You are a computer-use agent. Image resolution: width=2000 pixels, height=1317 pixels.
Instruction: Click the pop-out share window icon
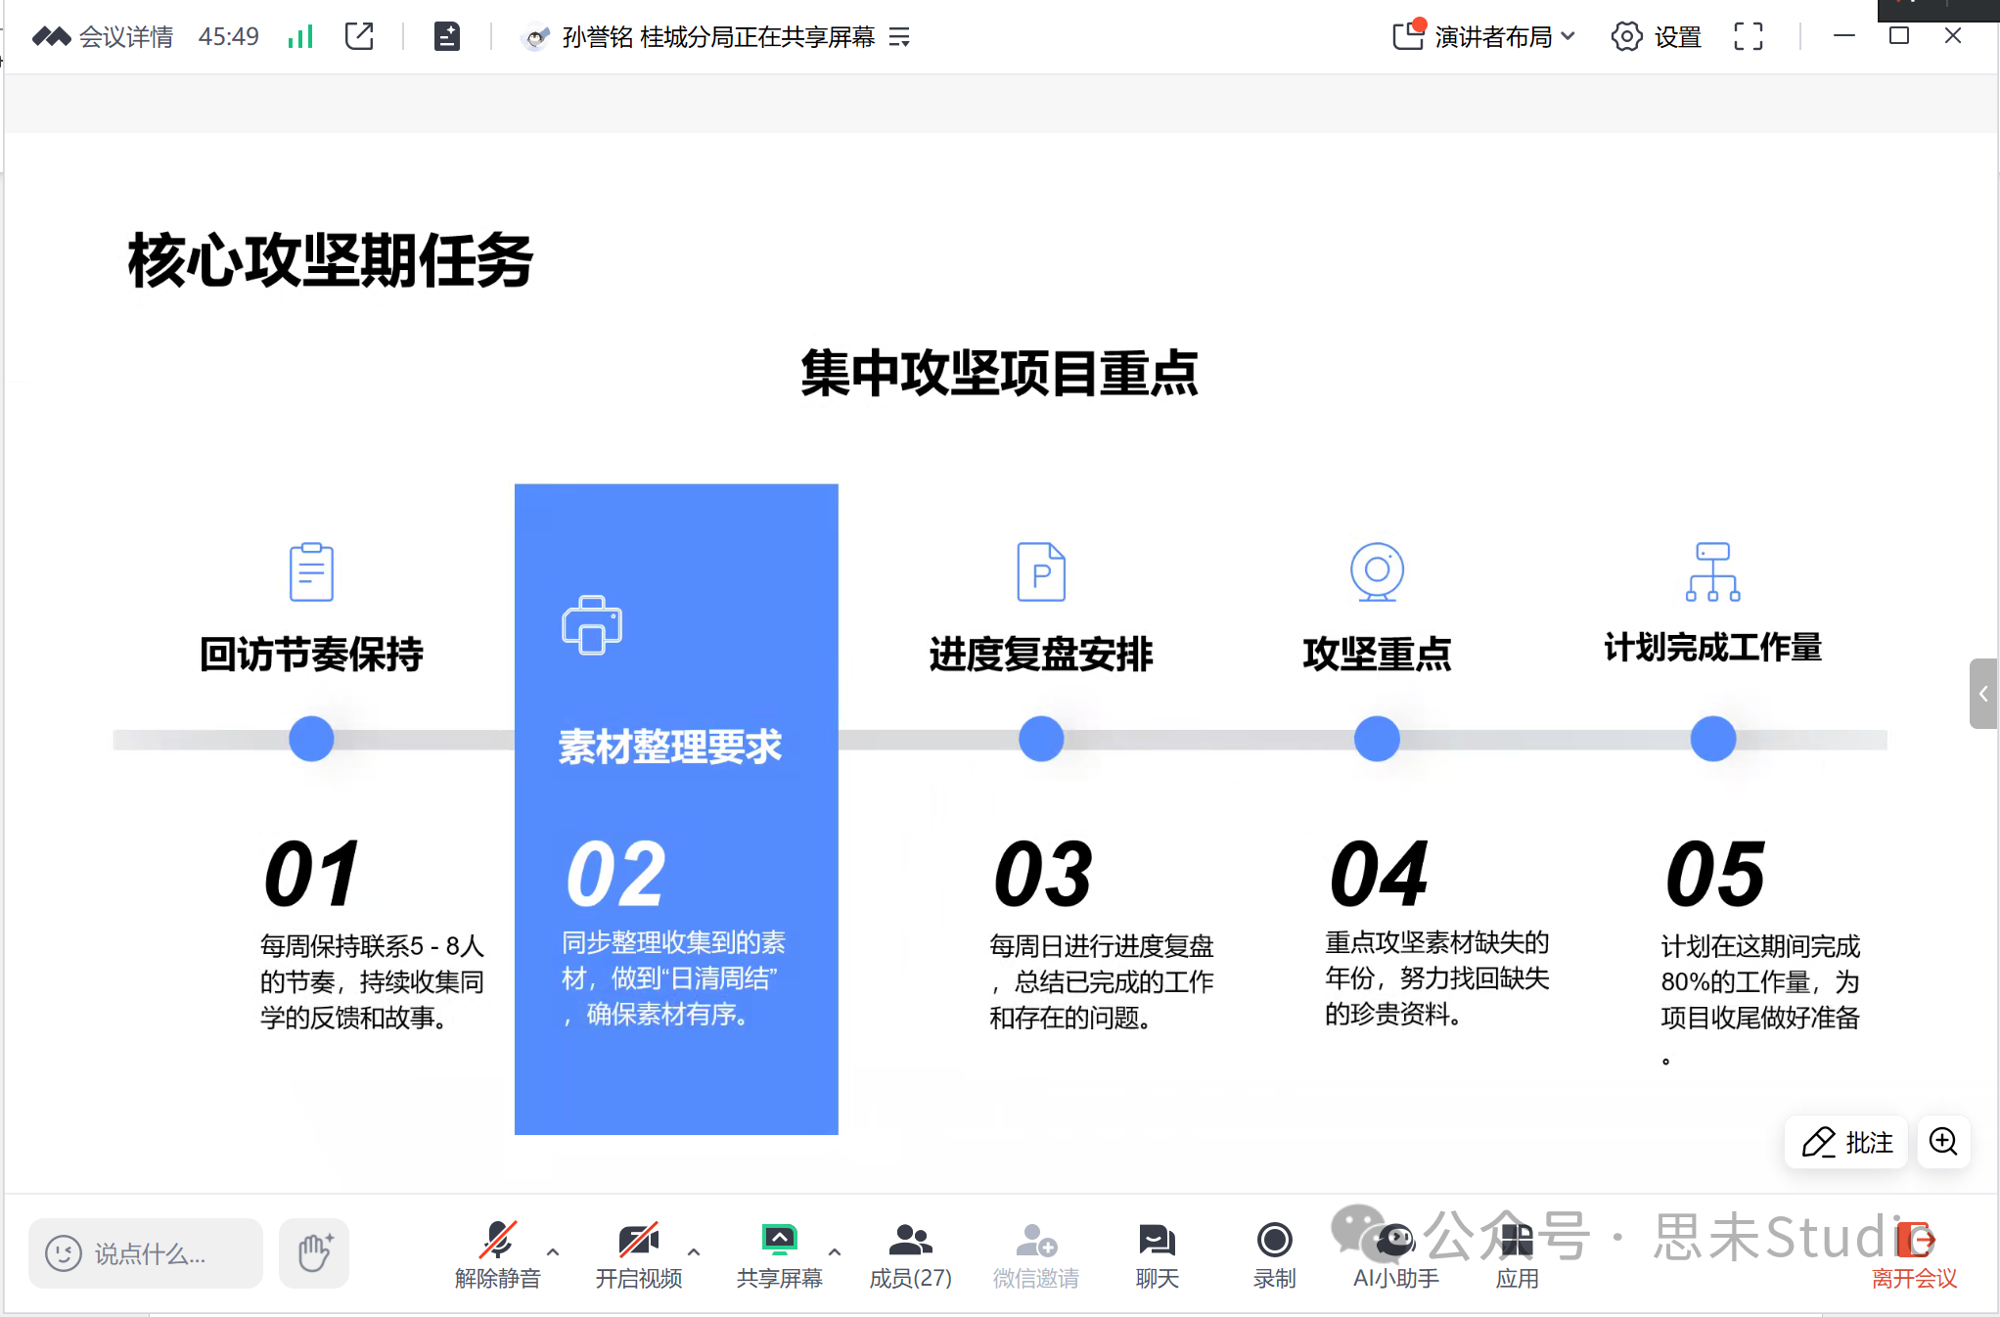point(359,37)
